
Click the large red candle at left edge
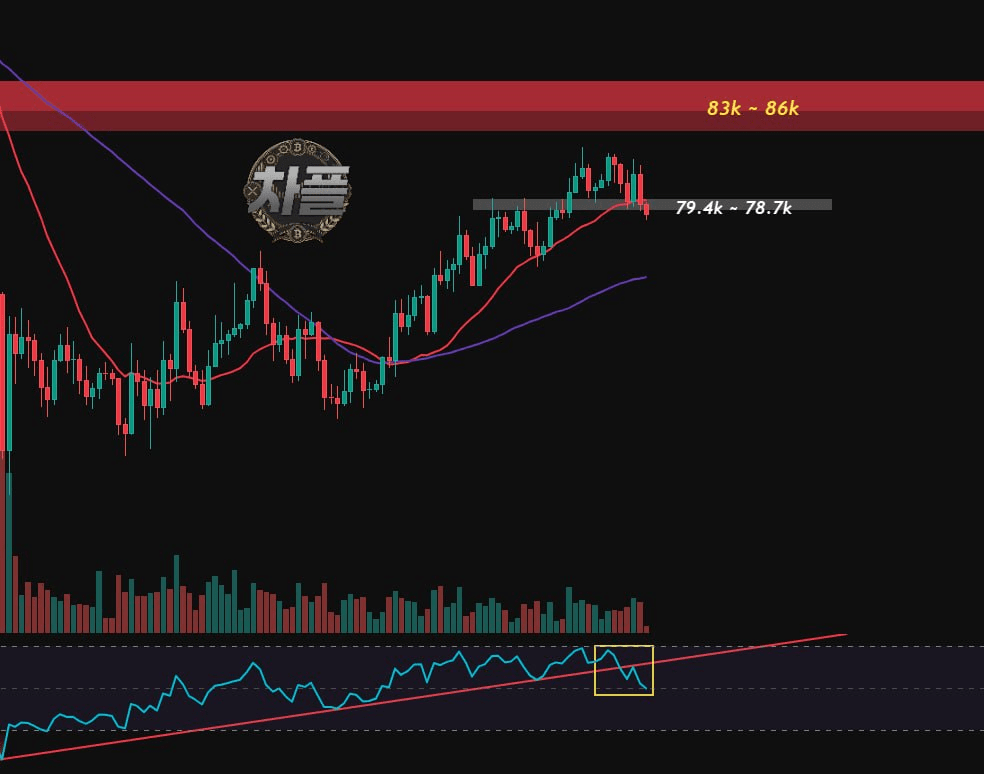pyautogui.click(x=3, y=372)
